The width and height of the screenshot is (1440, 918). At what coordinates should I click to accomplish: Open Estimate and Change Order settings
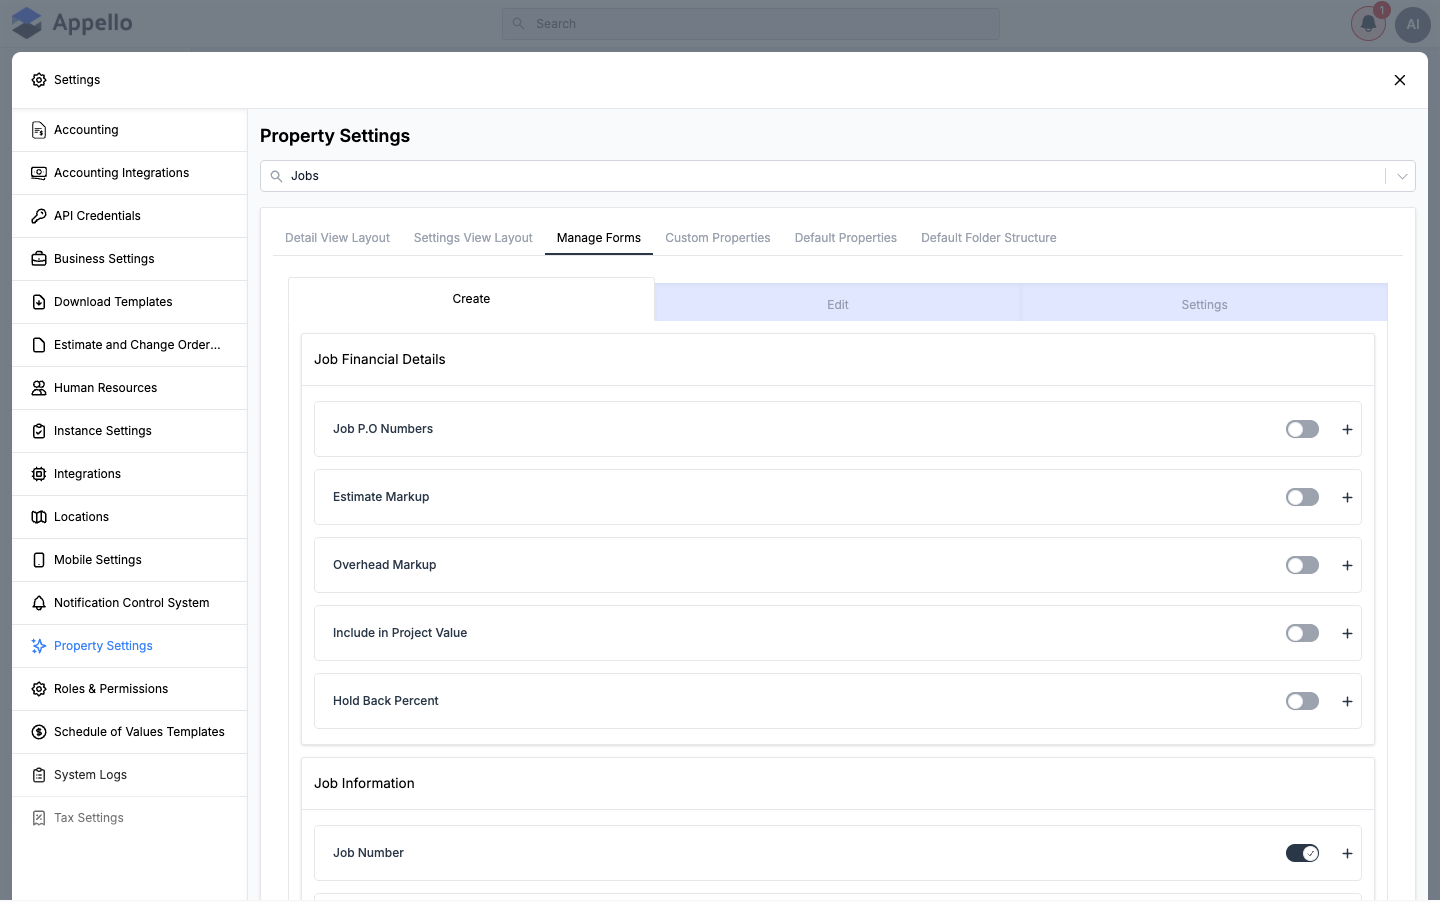point(130,345)
